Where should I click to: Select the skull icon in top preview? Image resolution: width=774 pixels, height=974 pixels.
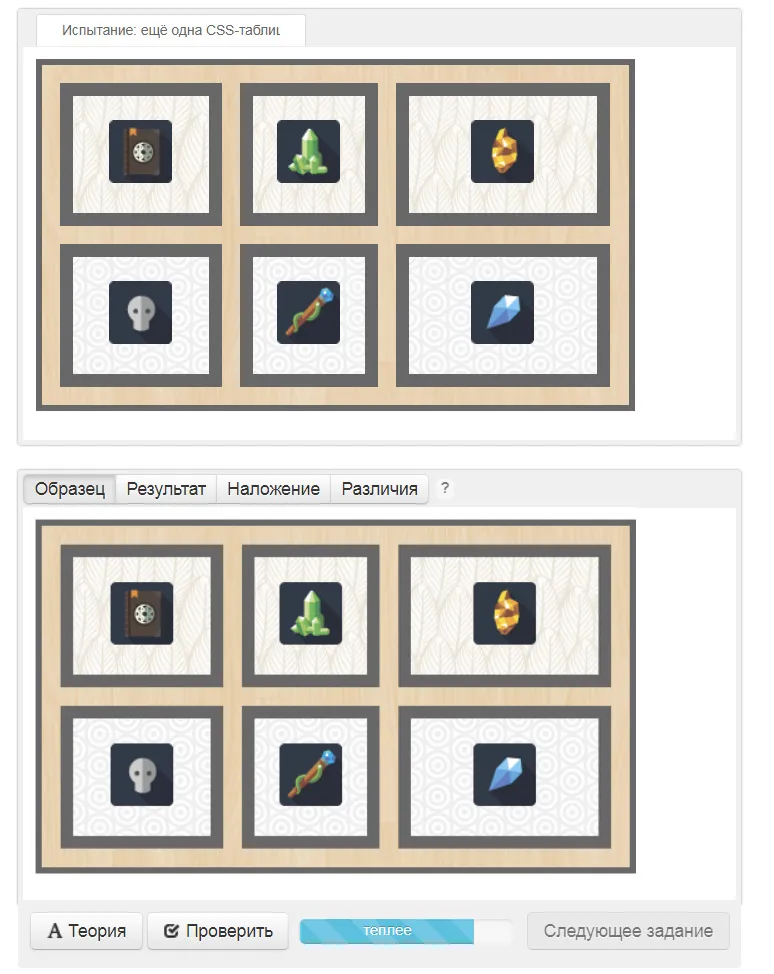140,312
